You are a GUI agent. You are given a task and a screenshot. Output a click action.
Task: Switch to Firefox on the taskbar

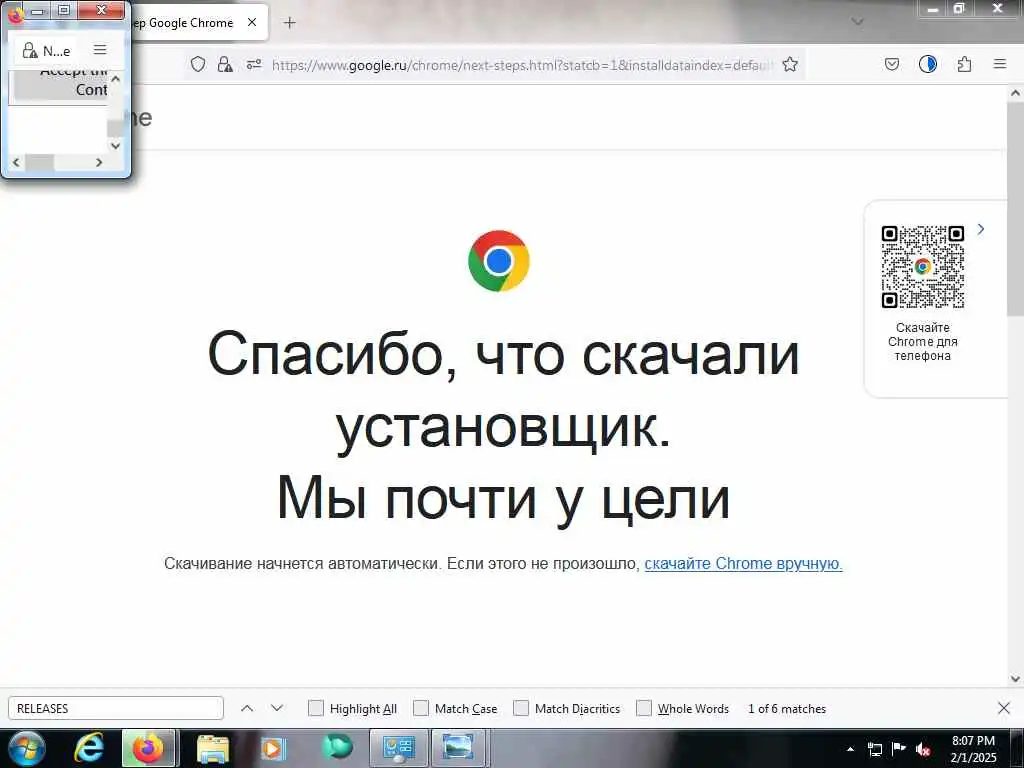(148, 748)
